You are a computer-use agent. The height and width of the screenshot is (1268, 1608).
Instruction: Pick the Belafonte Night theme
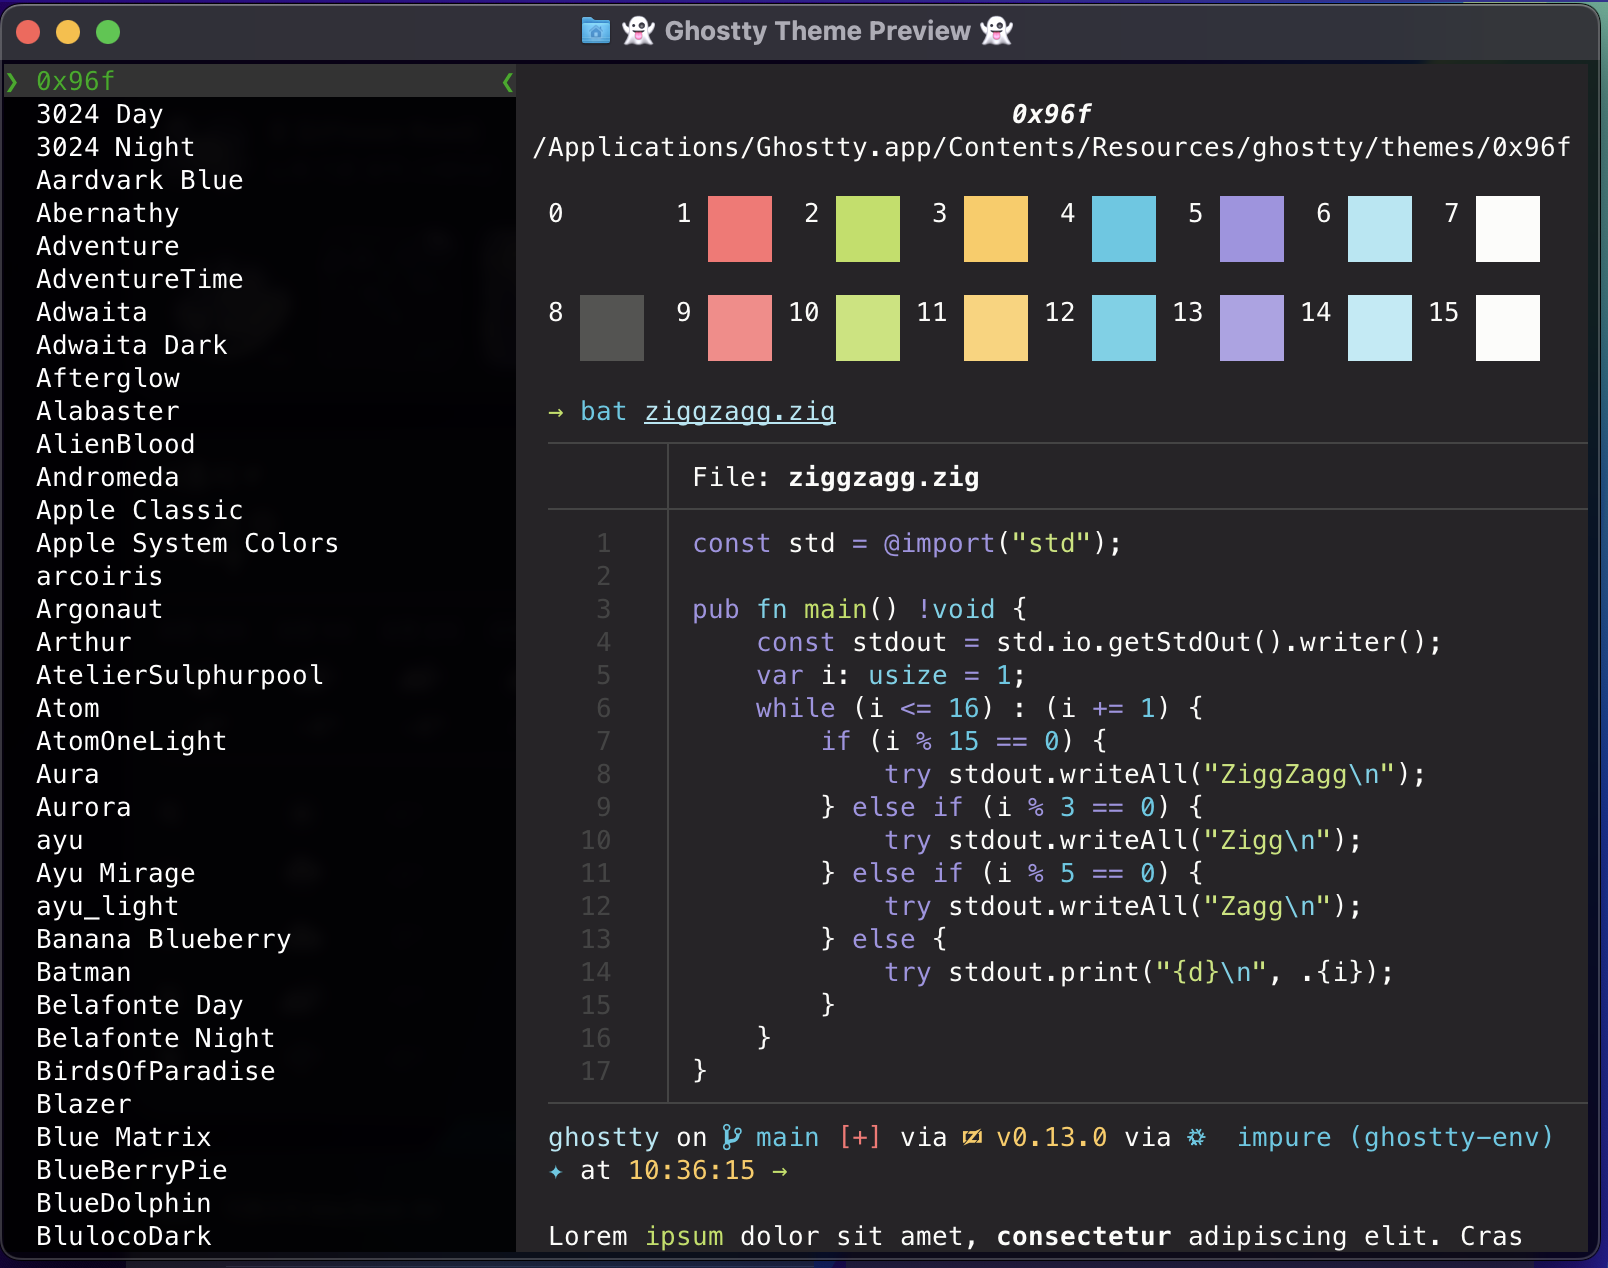[x=155, y=1038]
